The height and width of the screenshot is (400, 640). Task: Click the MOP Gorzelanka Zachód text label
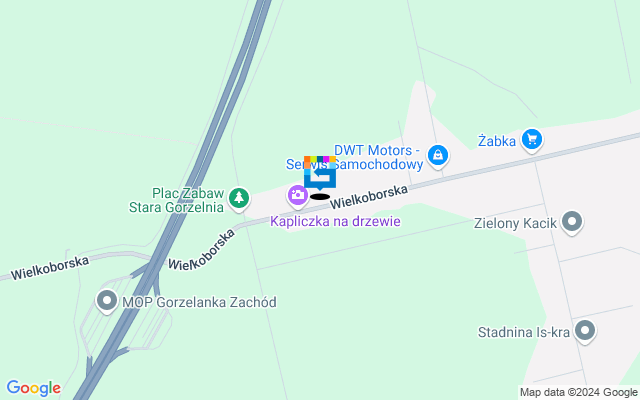click(x=199, y=302)
